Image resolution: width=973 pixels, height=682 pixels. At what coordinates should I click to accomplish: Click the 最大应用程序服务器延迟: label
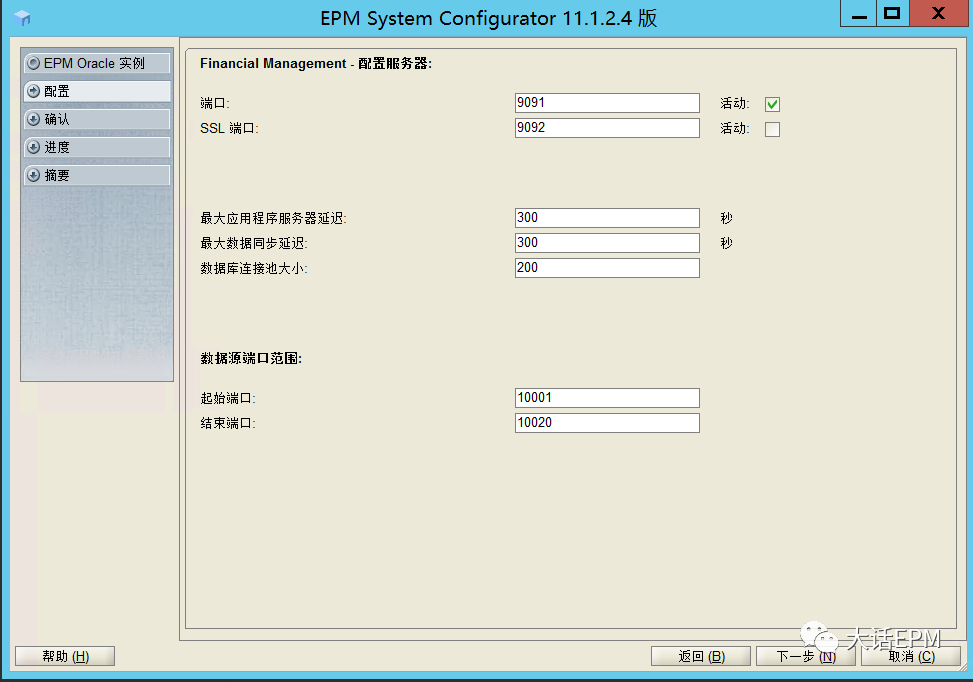click(x=273, y=218)
